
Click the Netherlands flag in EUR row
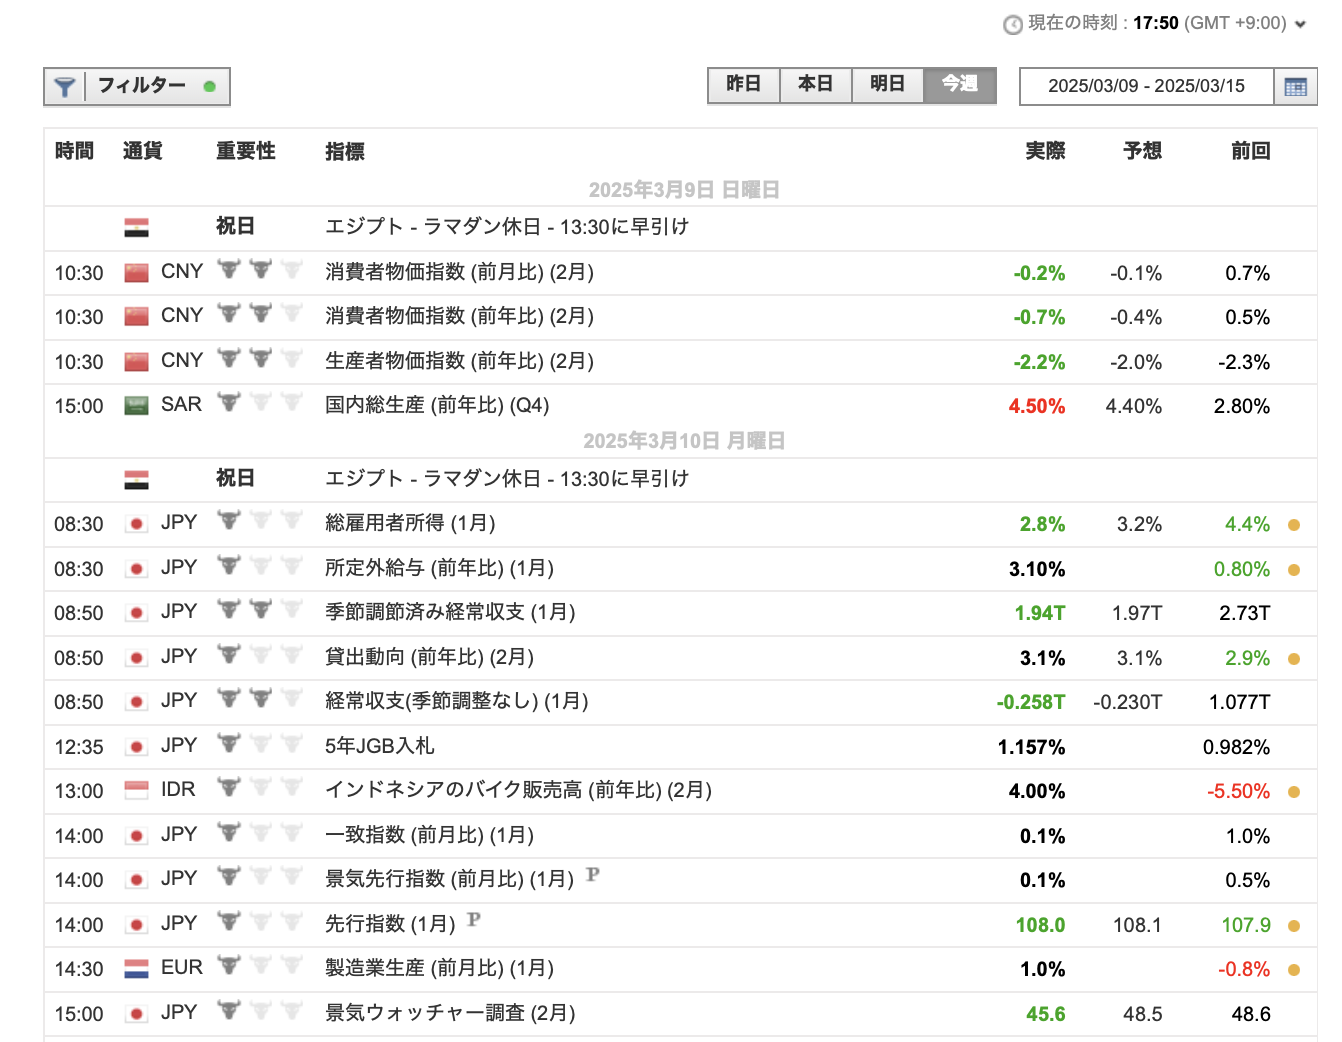(x=136, y=968)
